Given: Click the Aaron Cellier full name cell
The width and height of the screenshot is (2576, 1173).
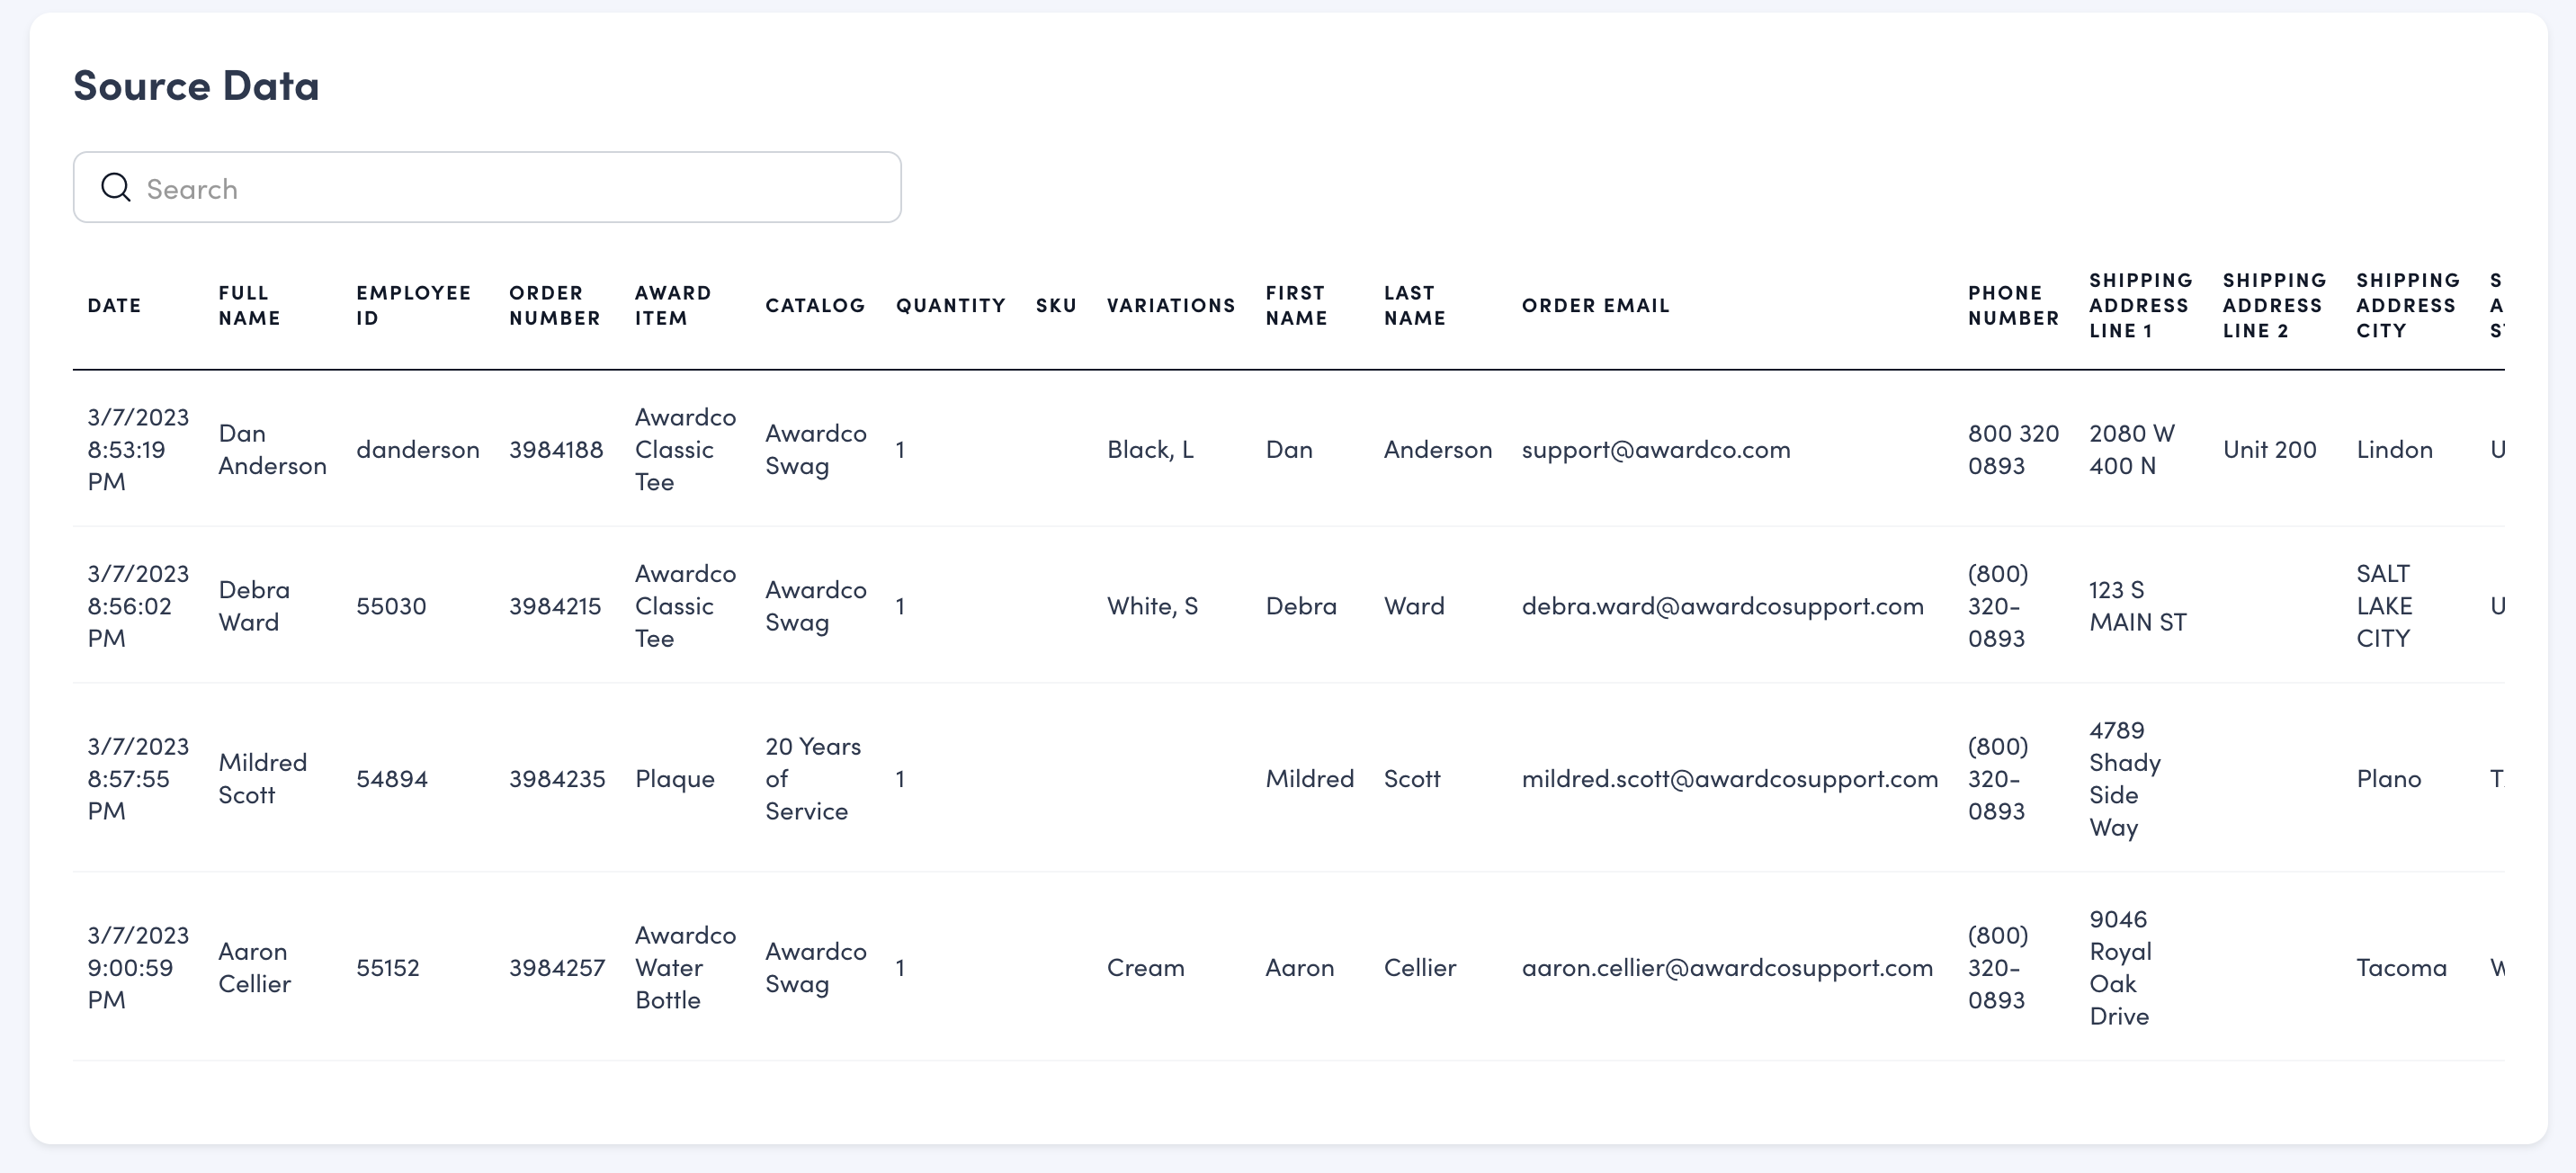Looking at the screenshot, I should click(x=254, y=968).
